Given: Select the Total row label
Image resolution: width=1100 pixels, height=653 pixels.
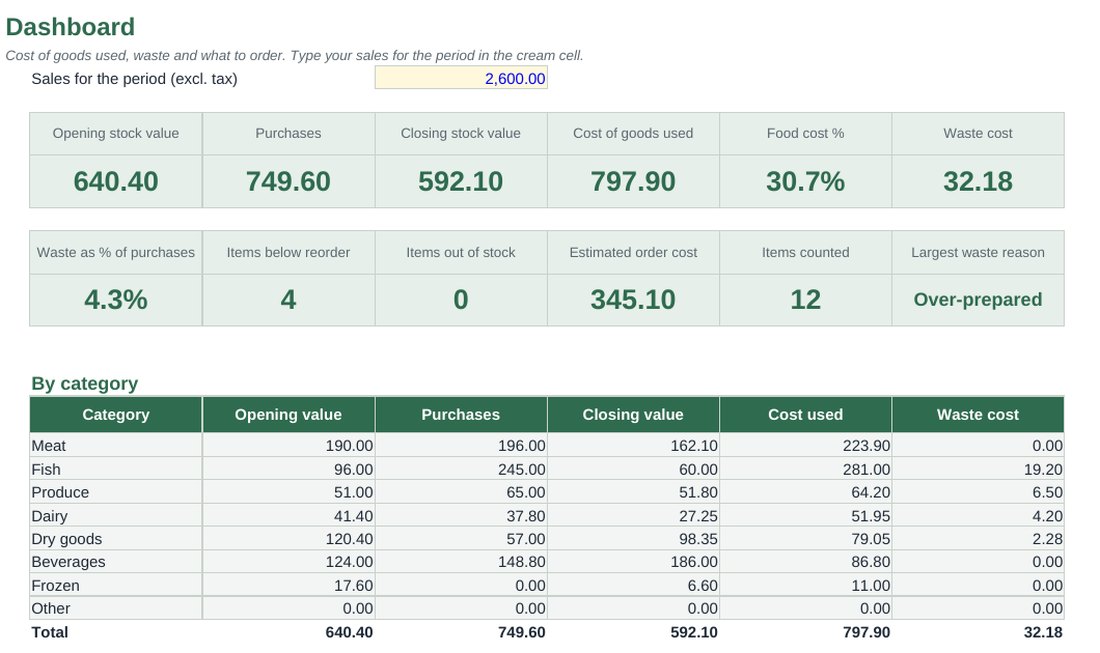Looking at the screenshot, I should tap(50, 633).
